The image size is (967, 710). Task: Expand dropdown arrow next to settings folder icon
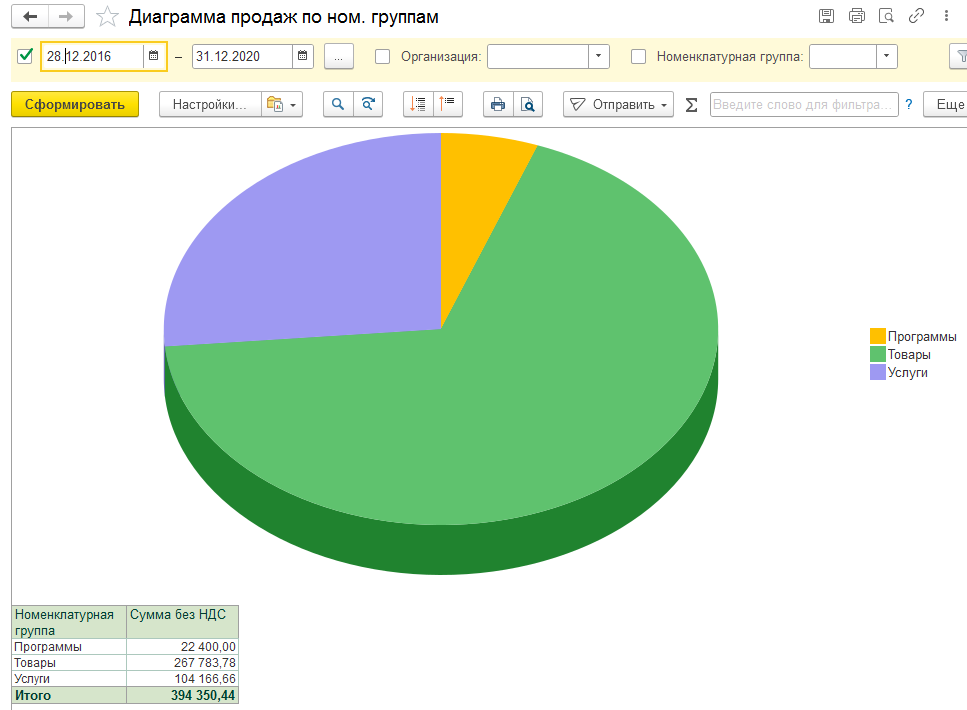[x=293, y=105]
